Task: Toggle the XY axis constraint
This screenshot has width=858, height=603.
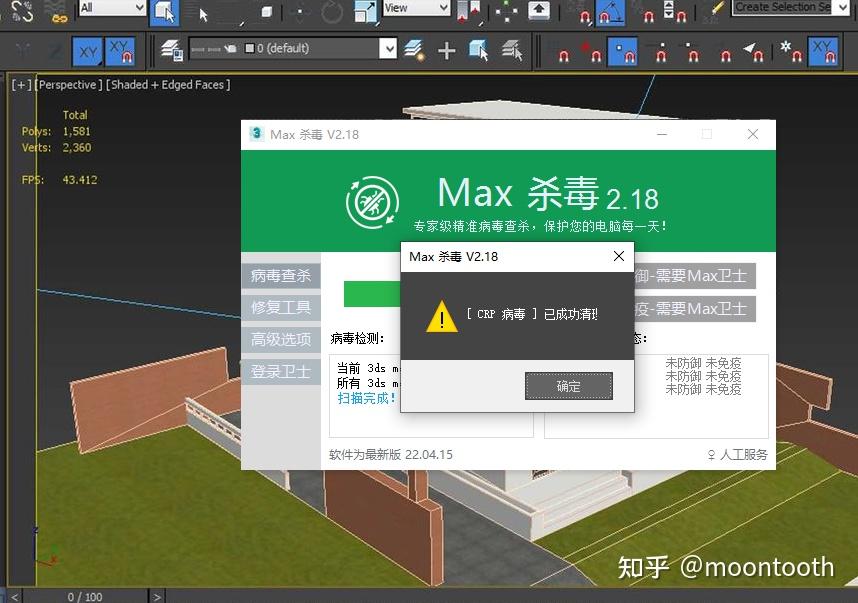Action: click(x=86, y=48)
